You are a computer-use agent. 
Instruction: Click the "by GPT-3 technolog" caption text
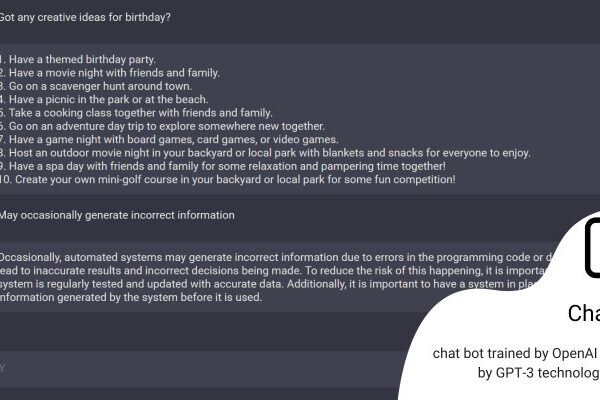[538, 373]
